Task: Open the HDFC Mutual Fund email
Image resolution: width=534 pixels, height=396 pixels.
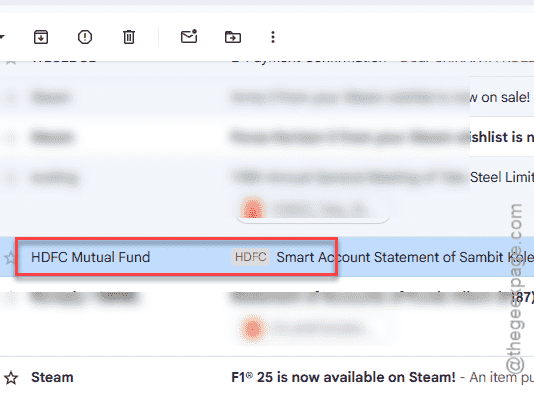Action: [x=267, y=257]
